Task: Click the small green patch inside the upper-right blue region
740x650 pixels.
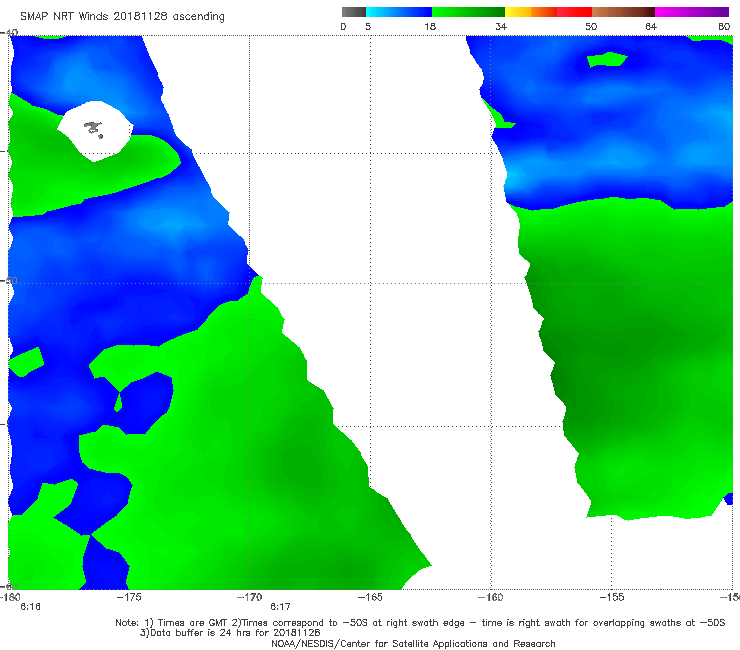Action: pyautogui.click(x=607, y=59)
